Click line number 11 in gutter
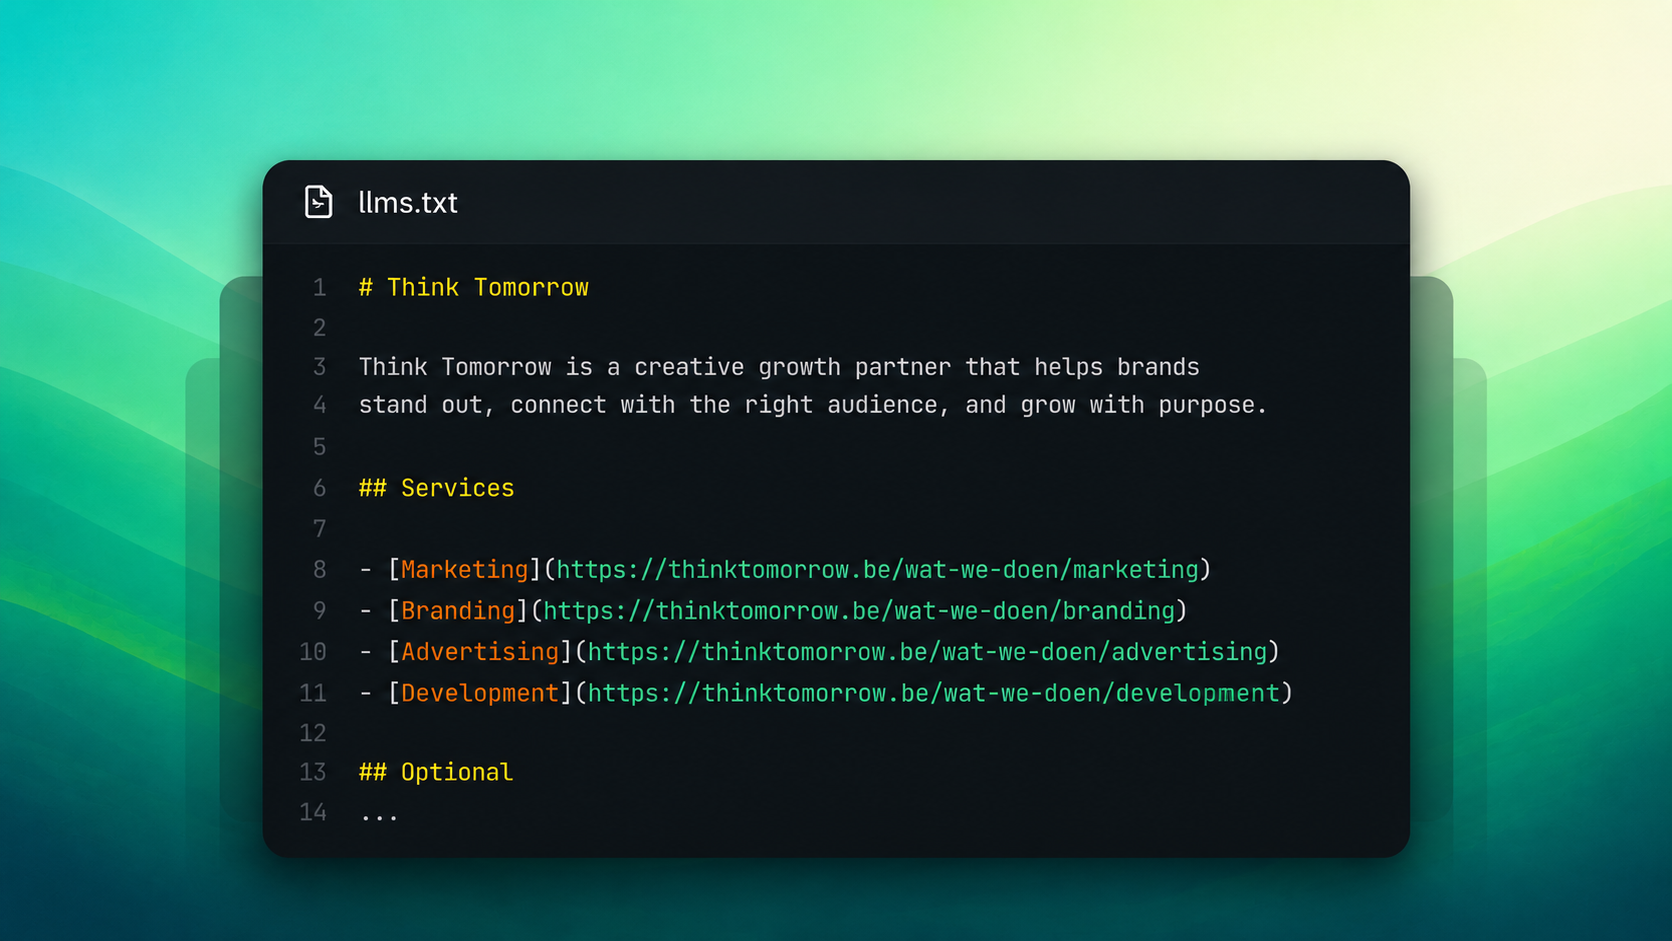This screenshot has width=1672, height=941. pos(313,693)
